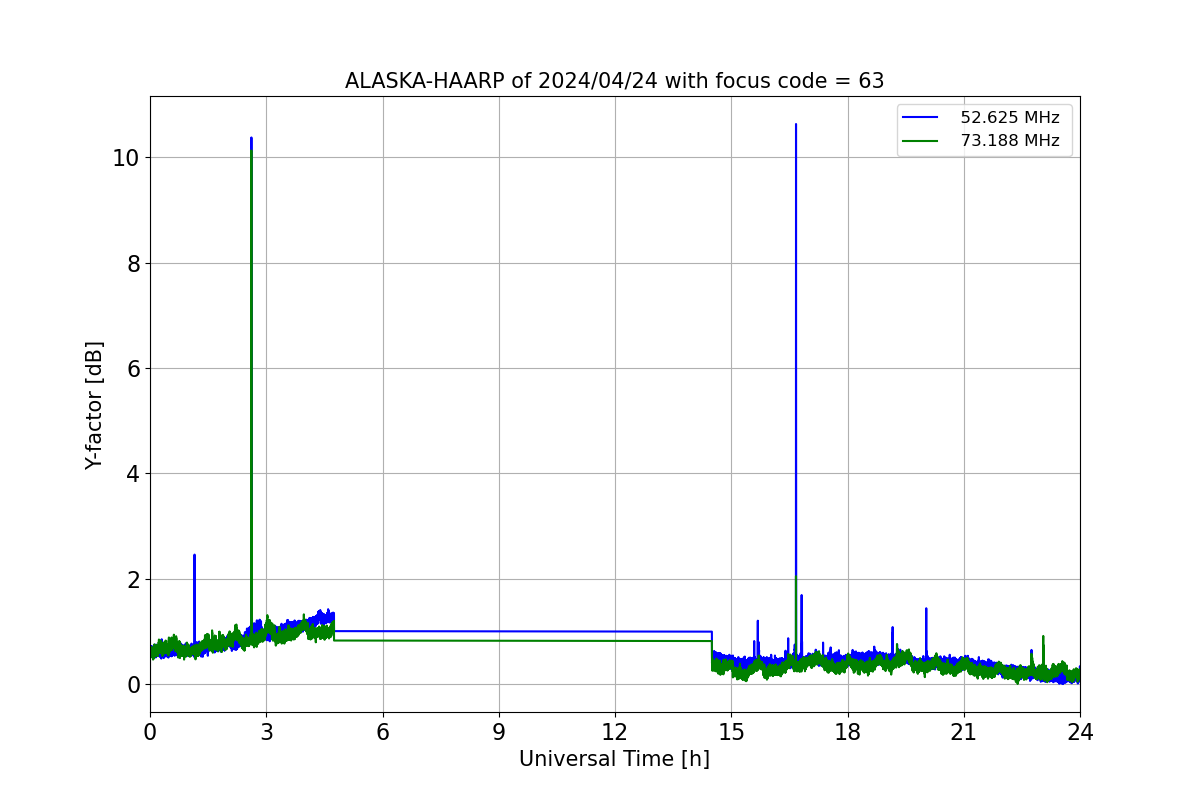Click the blue spike peak near 1.1 h
Image resolution: width=1200 pixels, height=800 pixels.
(194, 556)
